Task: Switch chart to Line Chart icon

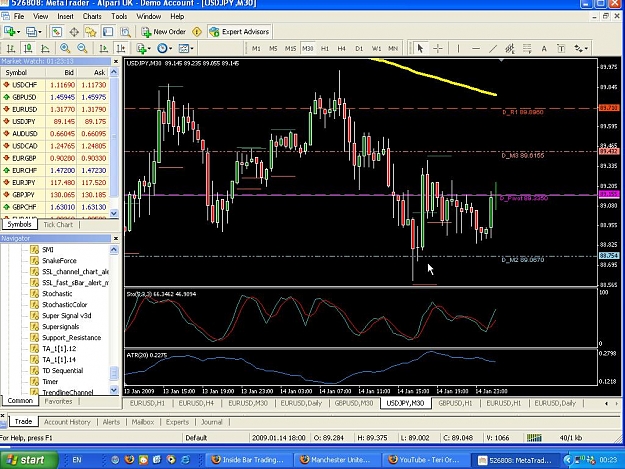Action: click(x=45, y=49)
